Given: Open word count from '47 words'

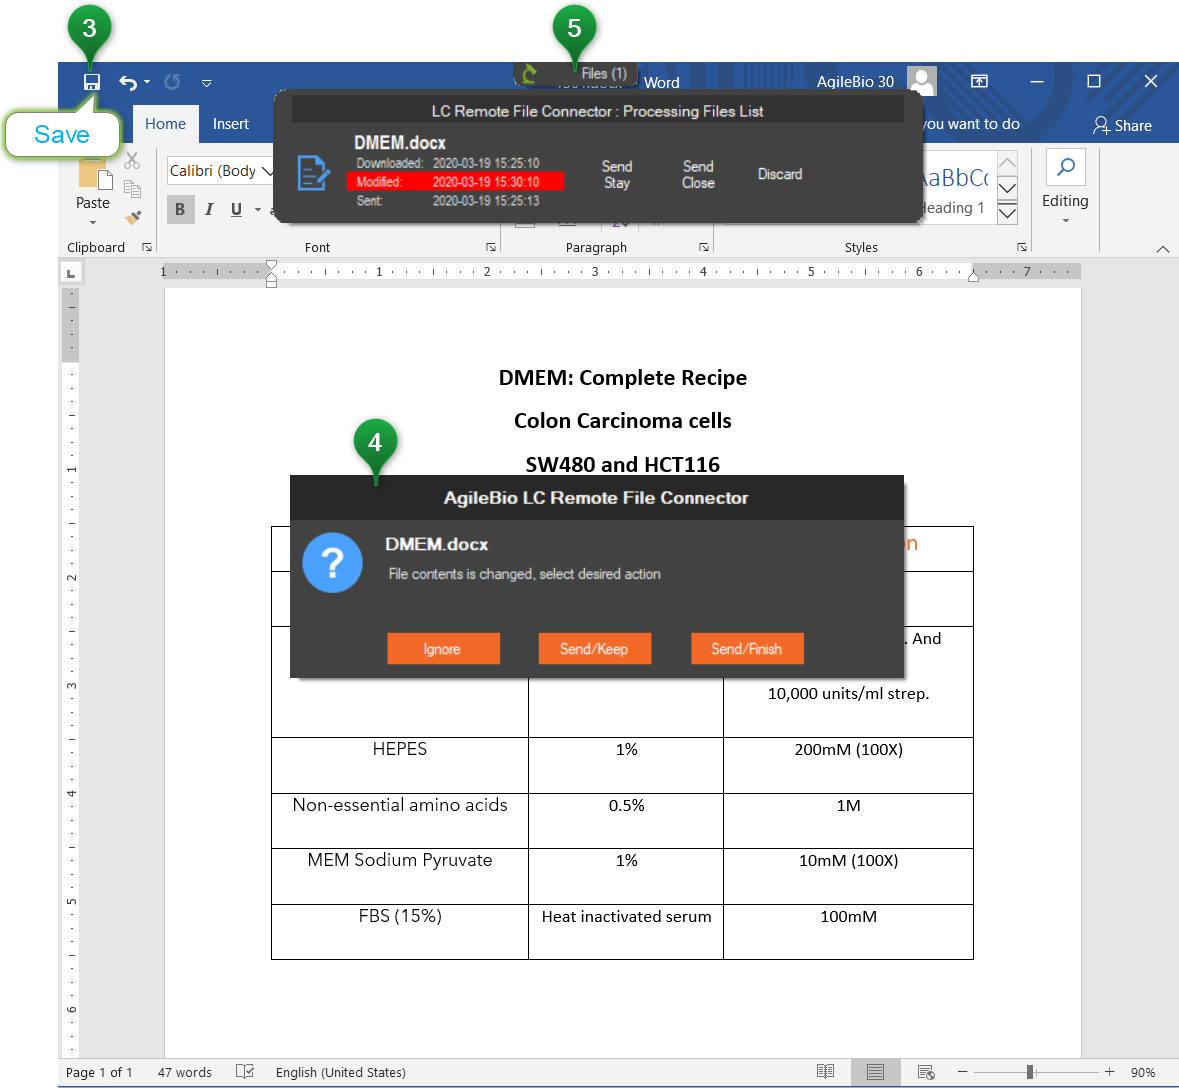Looking at the screenshot, I should [185, 1072].
